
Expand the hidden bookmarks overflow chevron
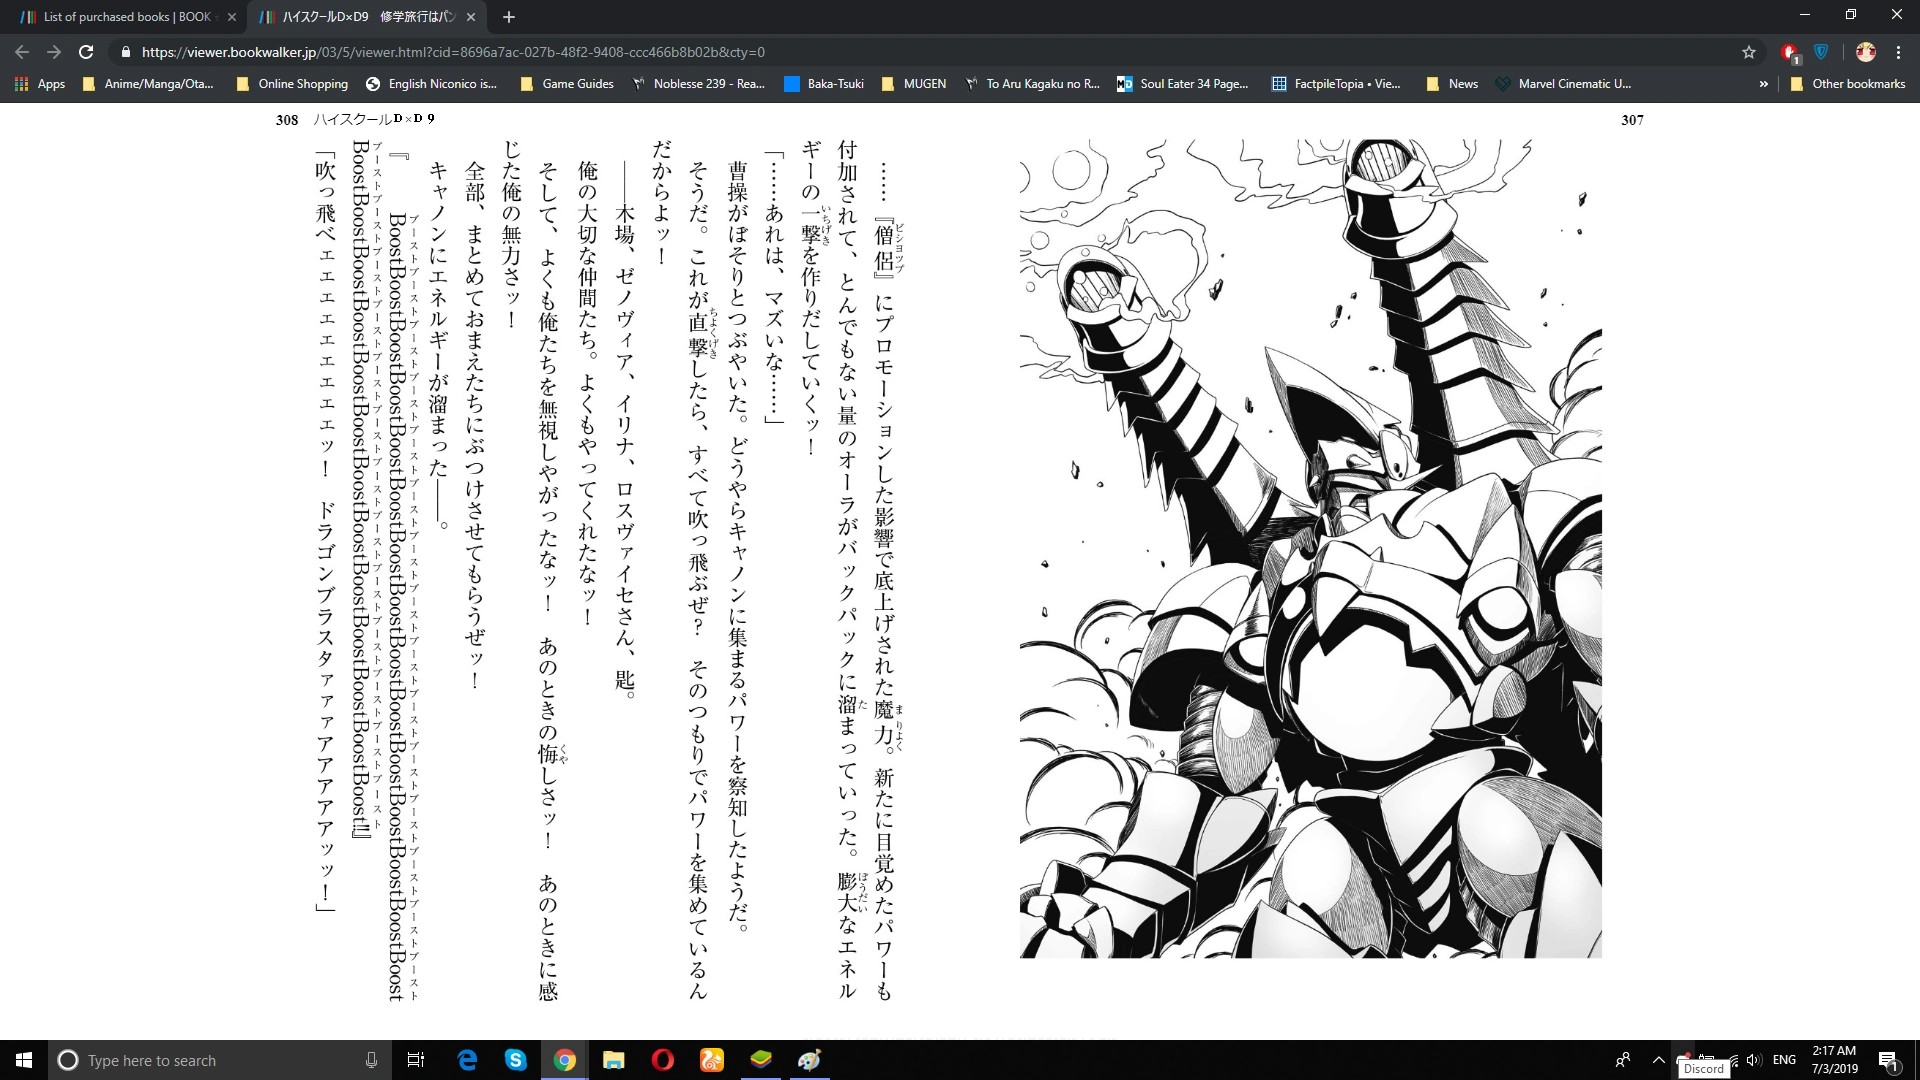pos(1763,84)
